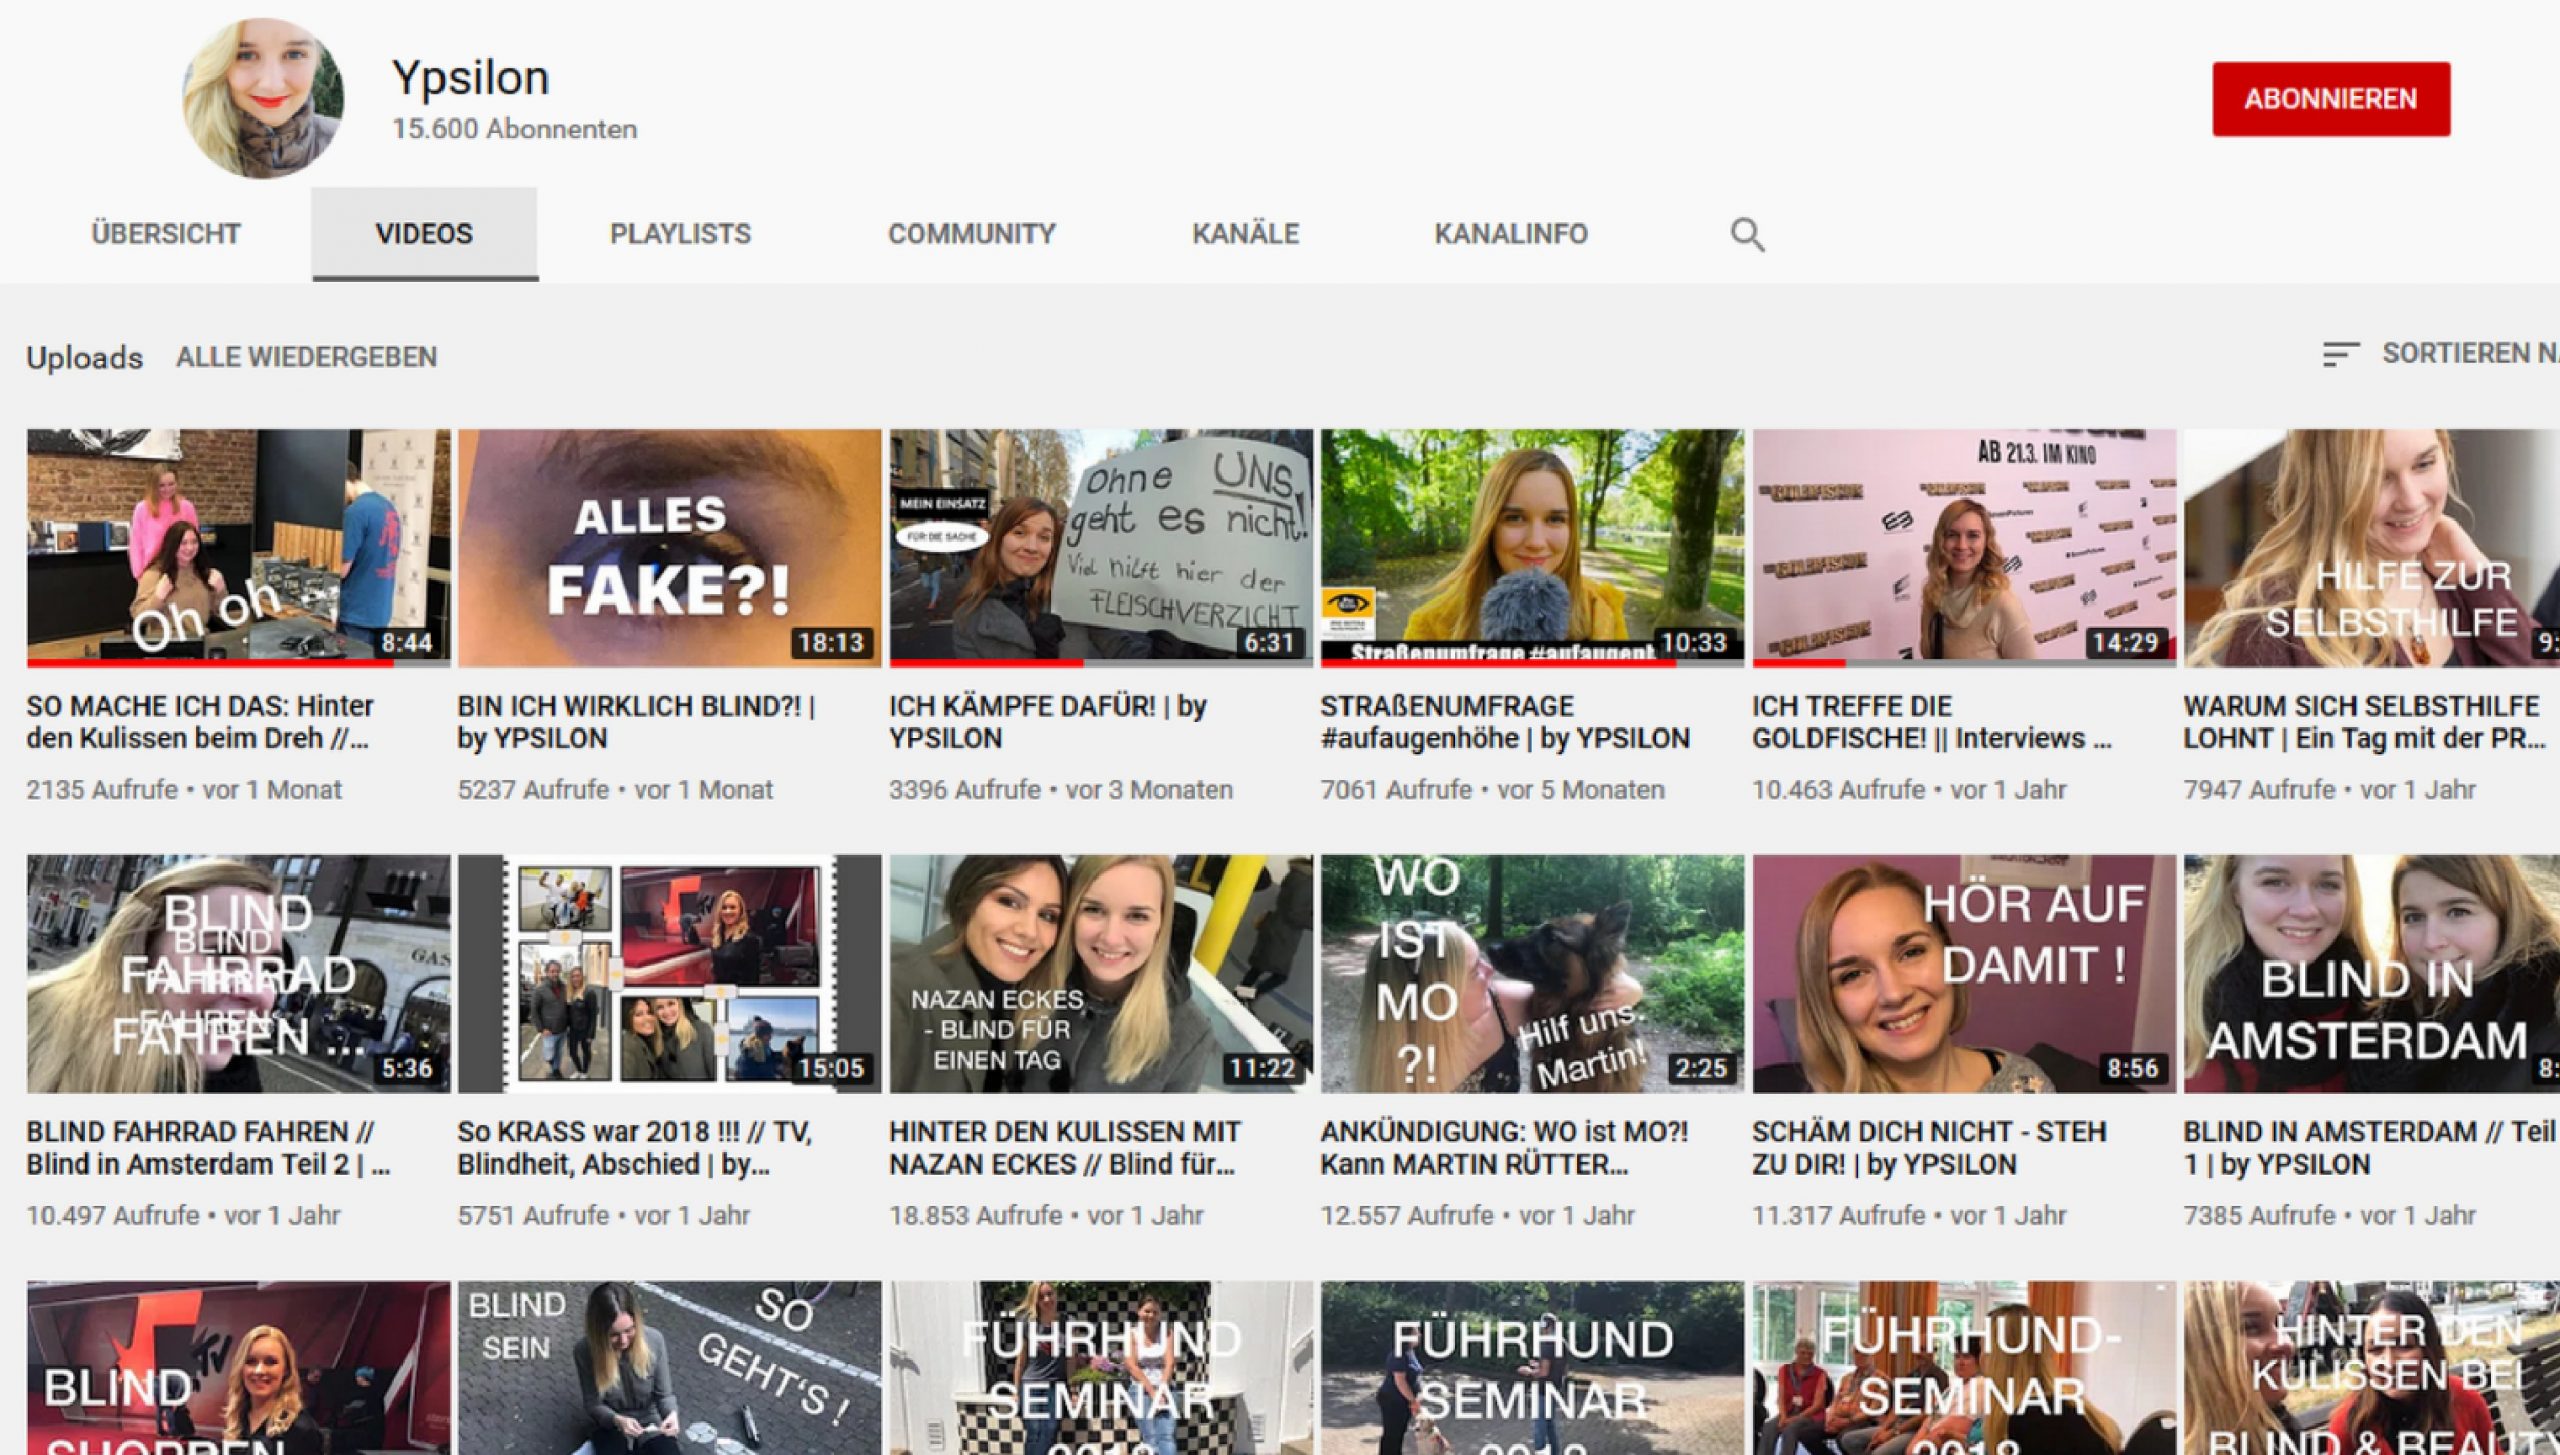Subscribe with the Abonnieren button
The image size is (2560, 1455).
[x=2330, y=99]
